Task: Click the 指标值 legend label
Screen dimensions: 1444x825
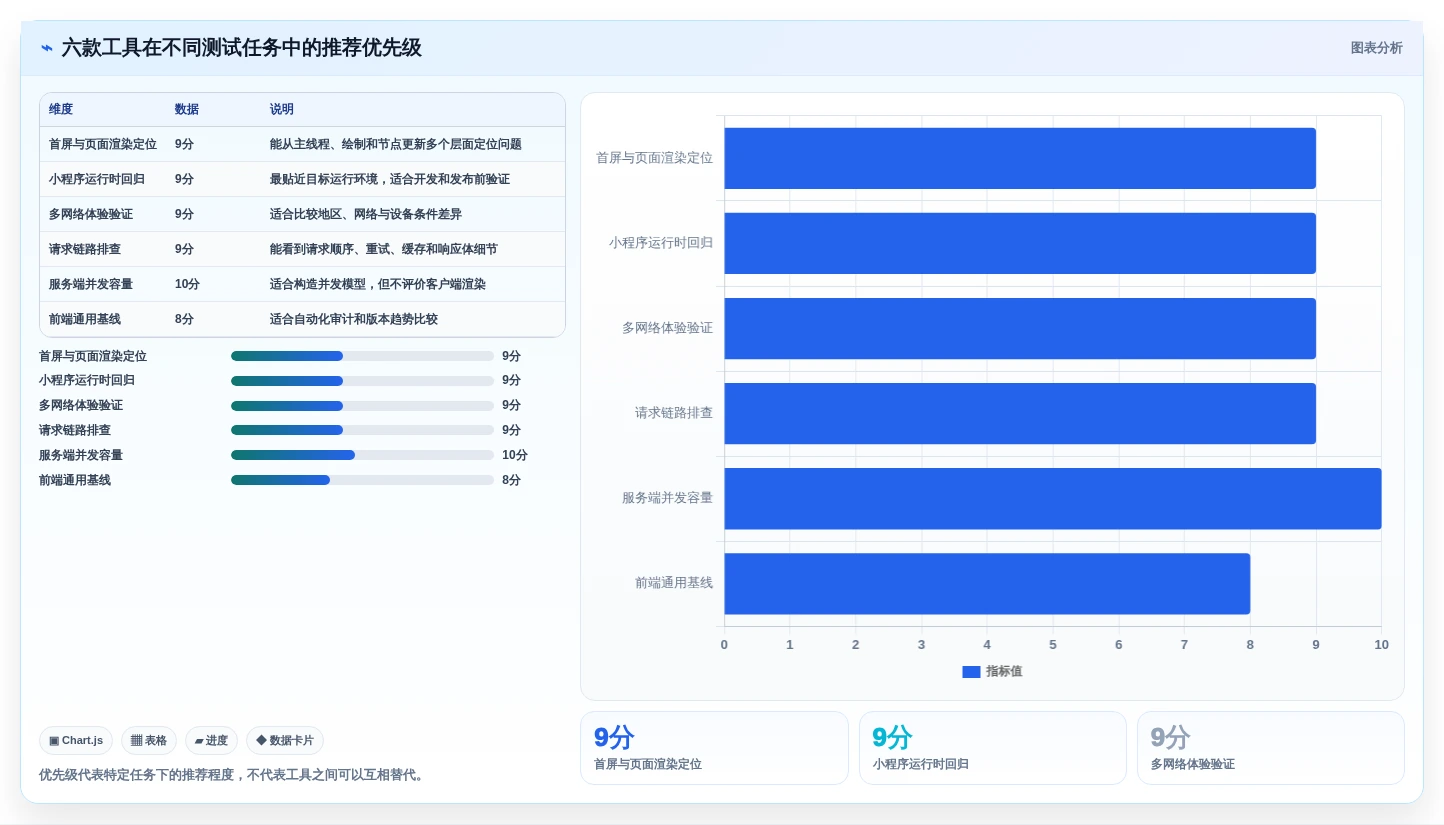Action: (x=1004, y=672)
